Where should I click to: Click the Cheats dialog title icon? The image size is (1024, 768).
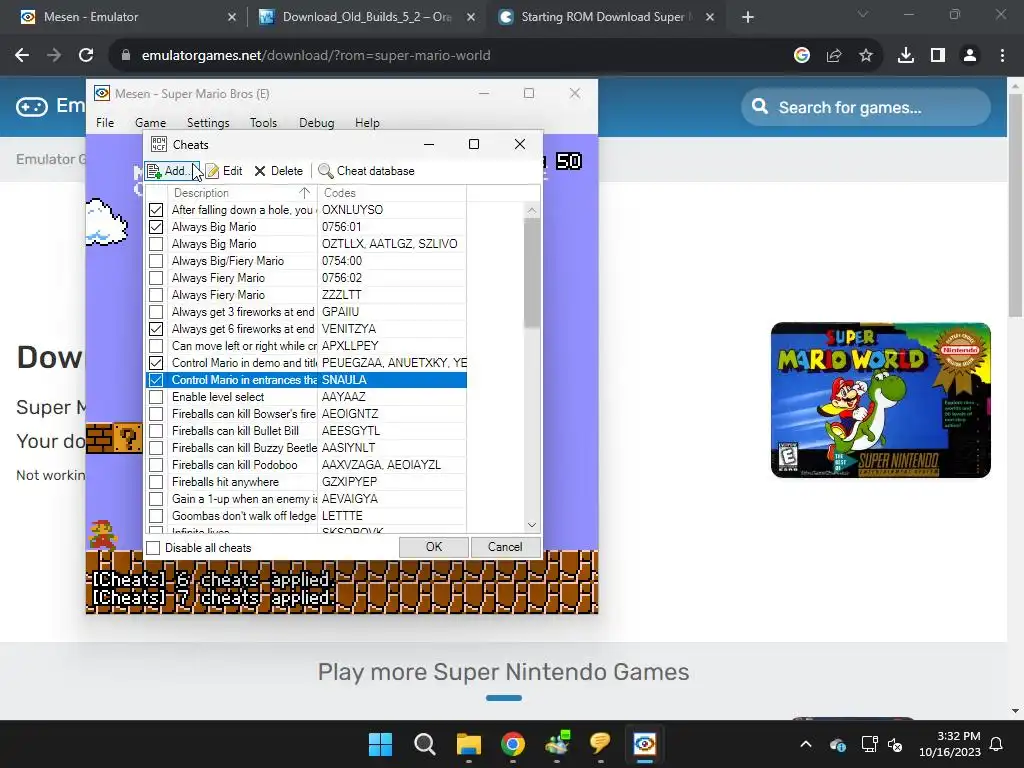coord(159,144)
